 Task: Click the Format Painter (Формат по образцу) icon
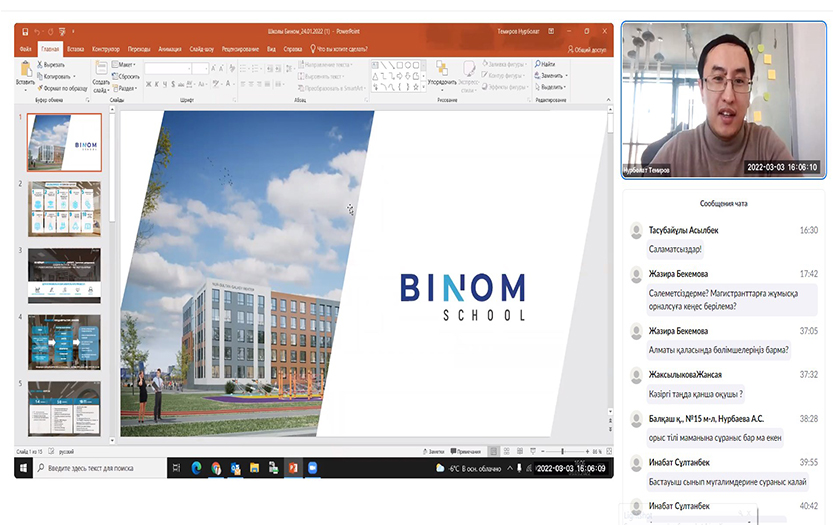[40, 88]
